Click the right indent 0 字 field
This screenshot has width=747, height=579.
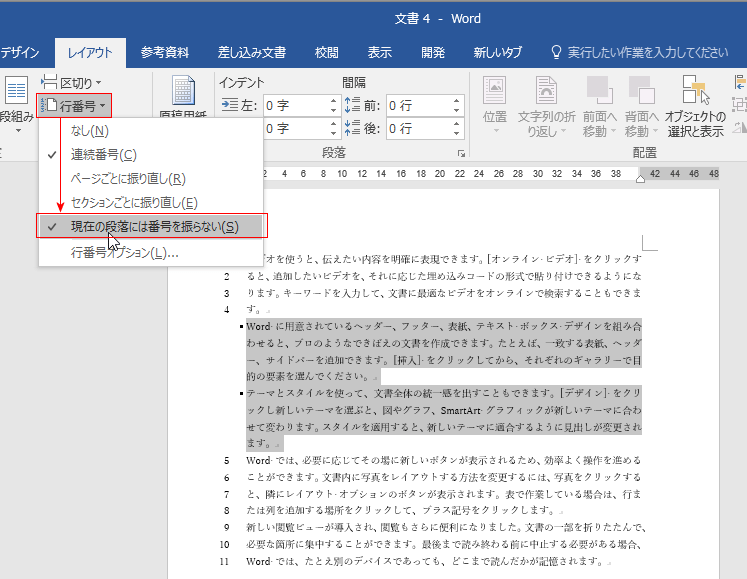coord(295,128)
